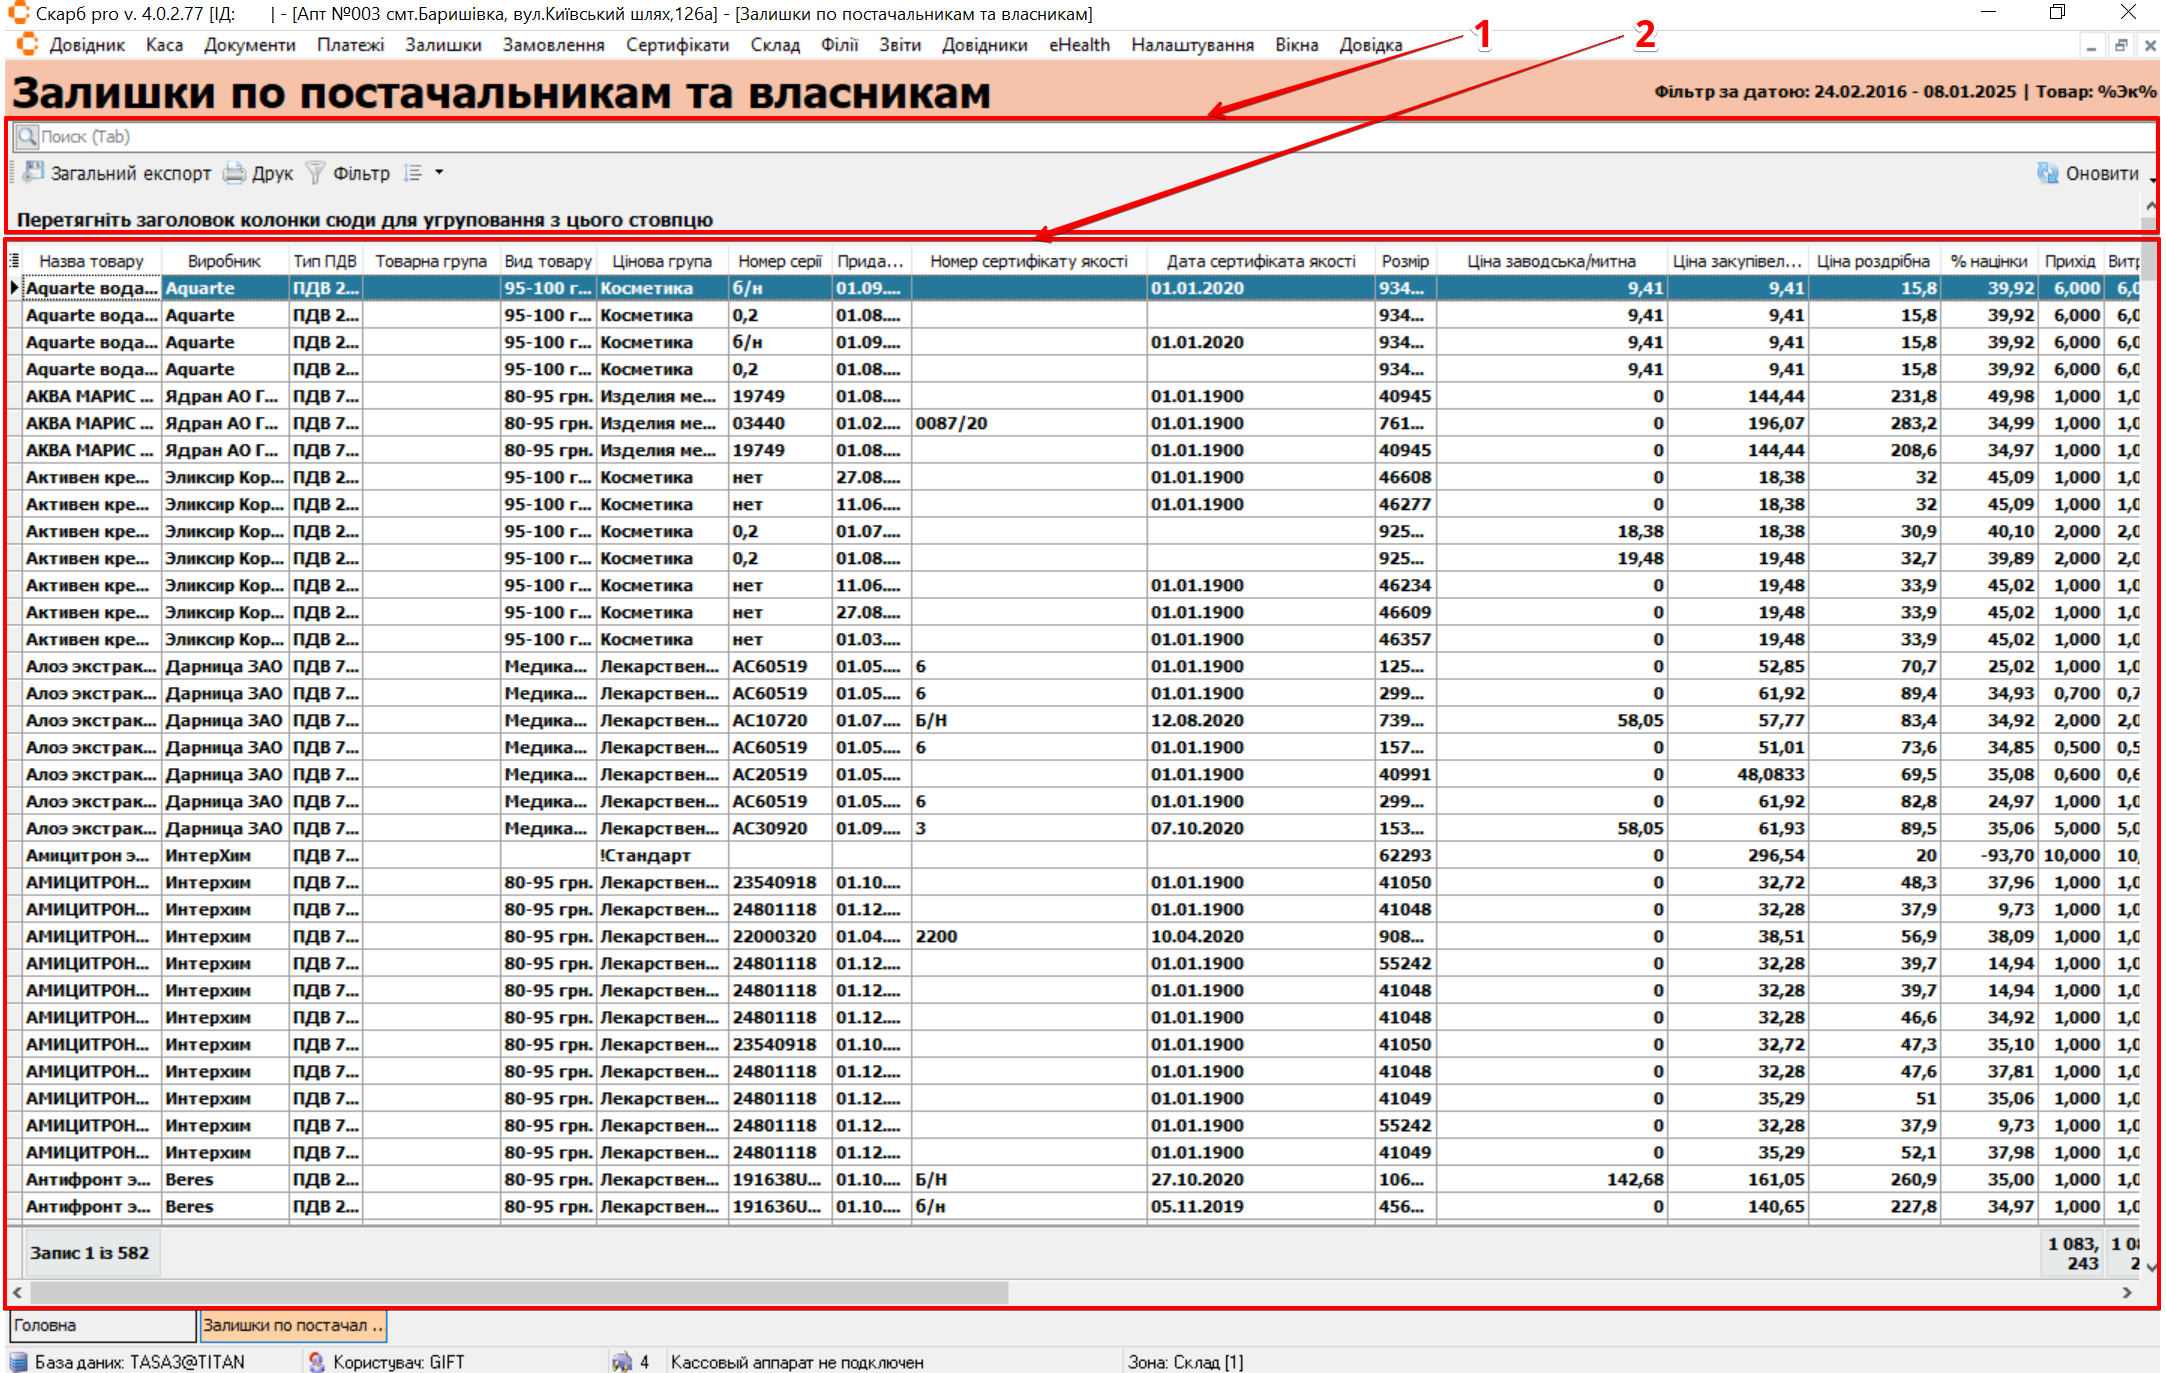Screen dimensions: 2166x1373
Task: Click the grid column chooser icon
Action: 14,261
